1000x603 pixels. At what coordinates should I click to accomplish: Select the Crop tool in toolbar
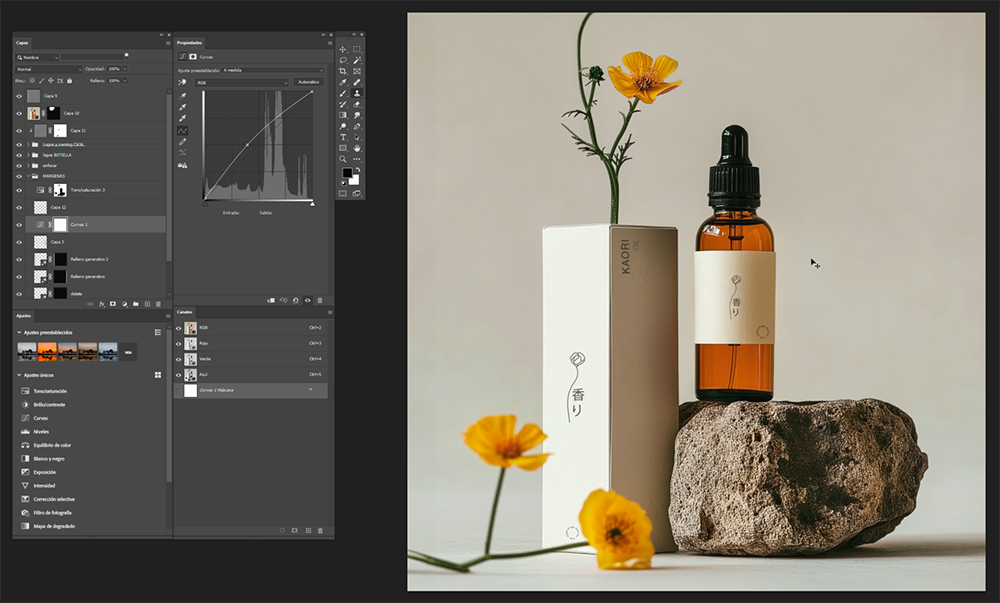pos(343,71)
